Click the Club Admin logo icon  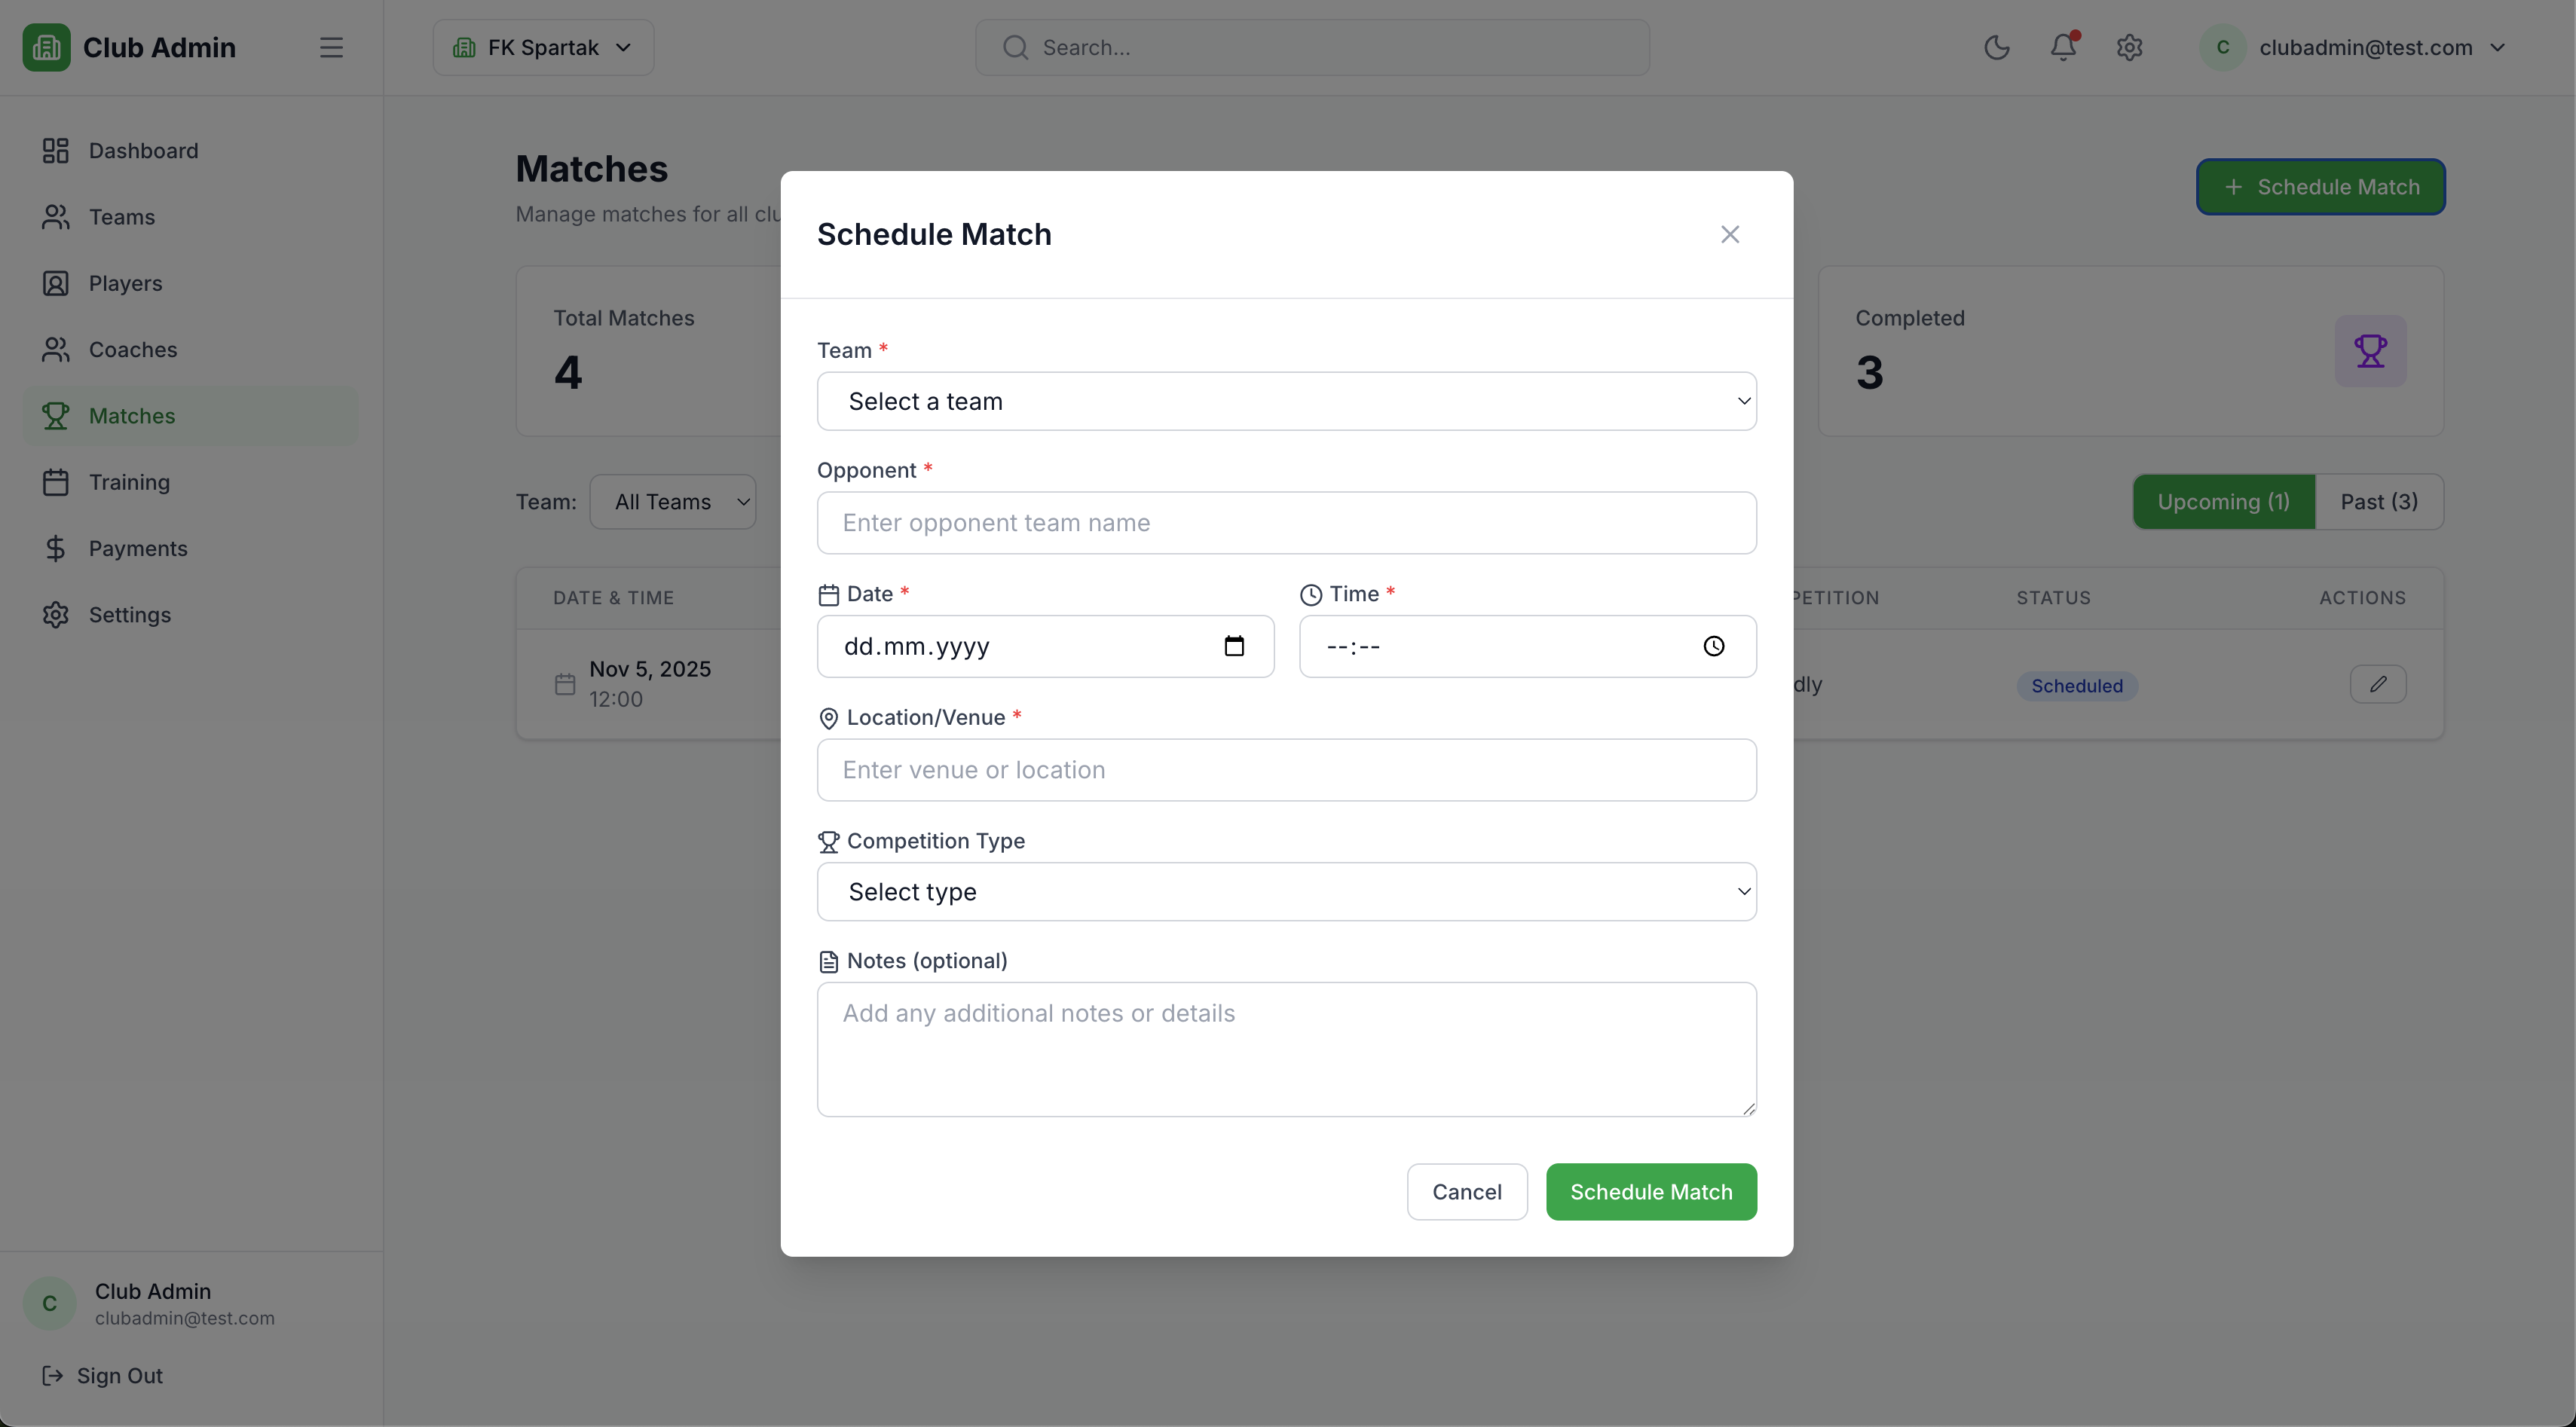46,48
